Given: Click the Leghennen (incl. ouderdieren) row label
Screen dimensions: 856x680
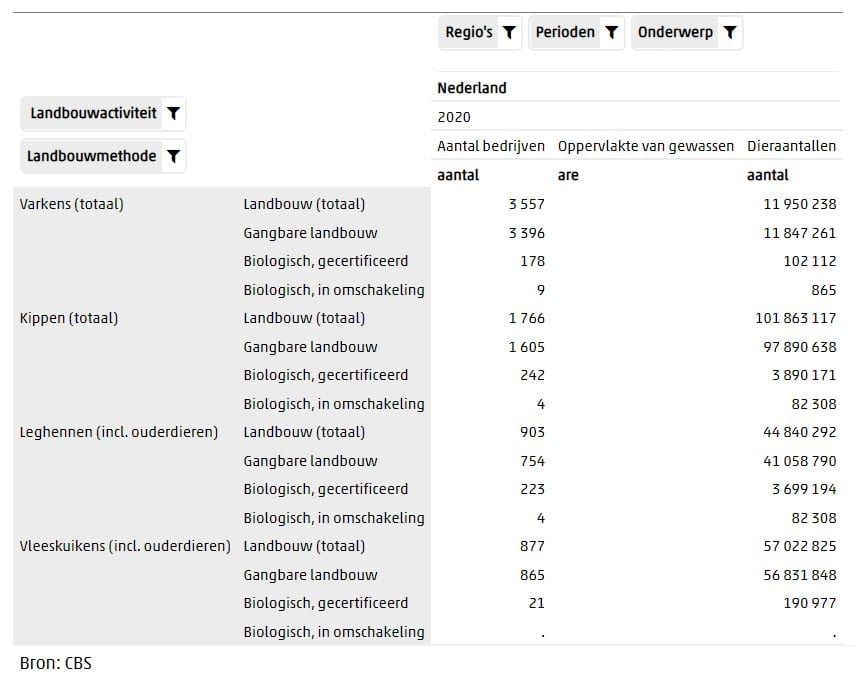Looking at the screenshot, I should tap(119, 432).
